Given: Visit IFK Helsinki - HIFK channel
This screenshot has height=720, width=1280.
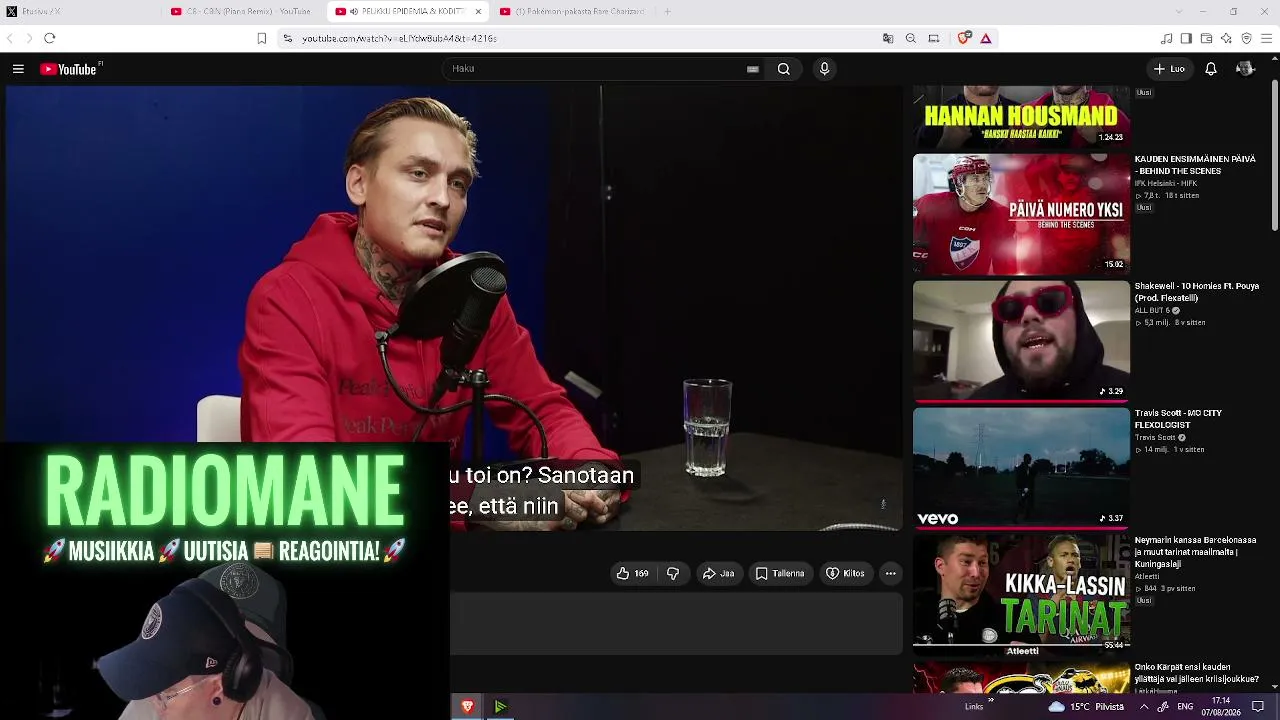Looking at the screenshot, I should tap(1165, 183).
